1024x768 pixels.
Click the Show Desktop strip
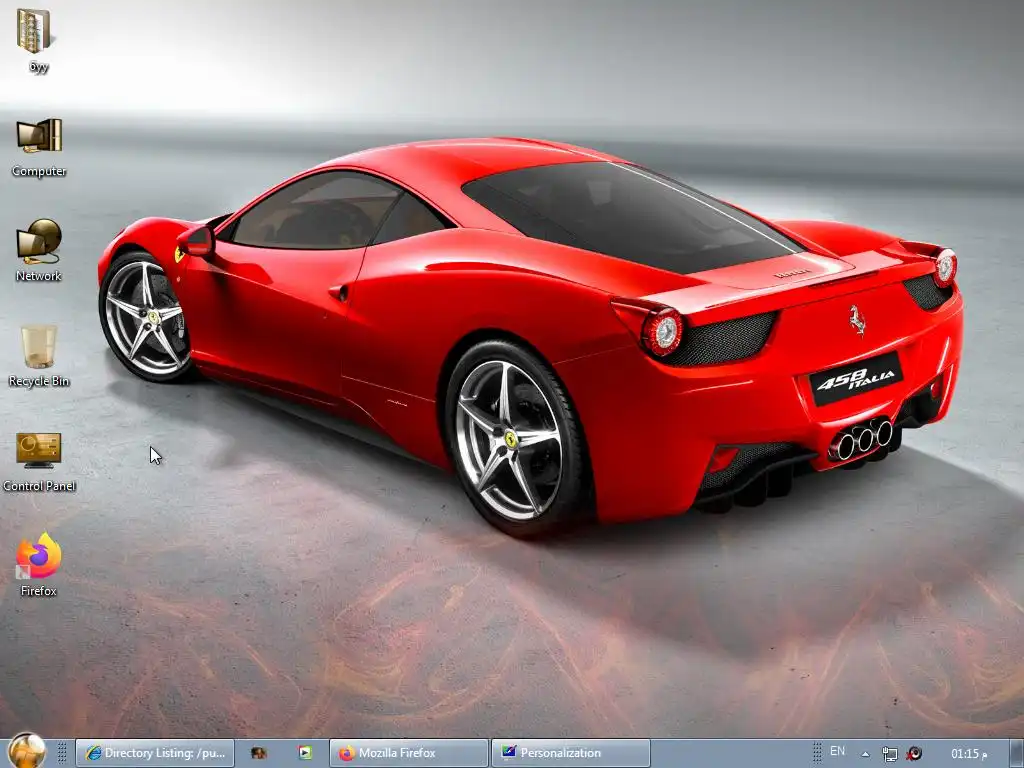(1017, 754)
